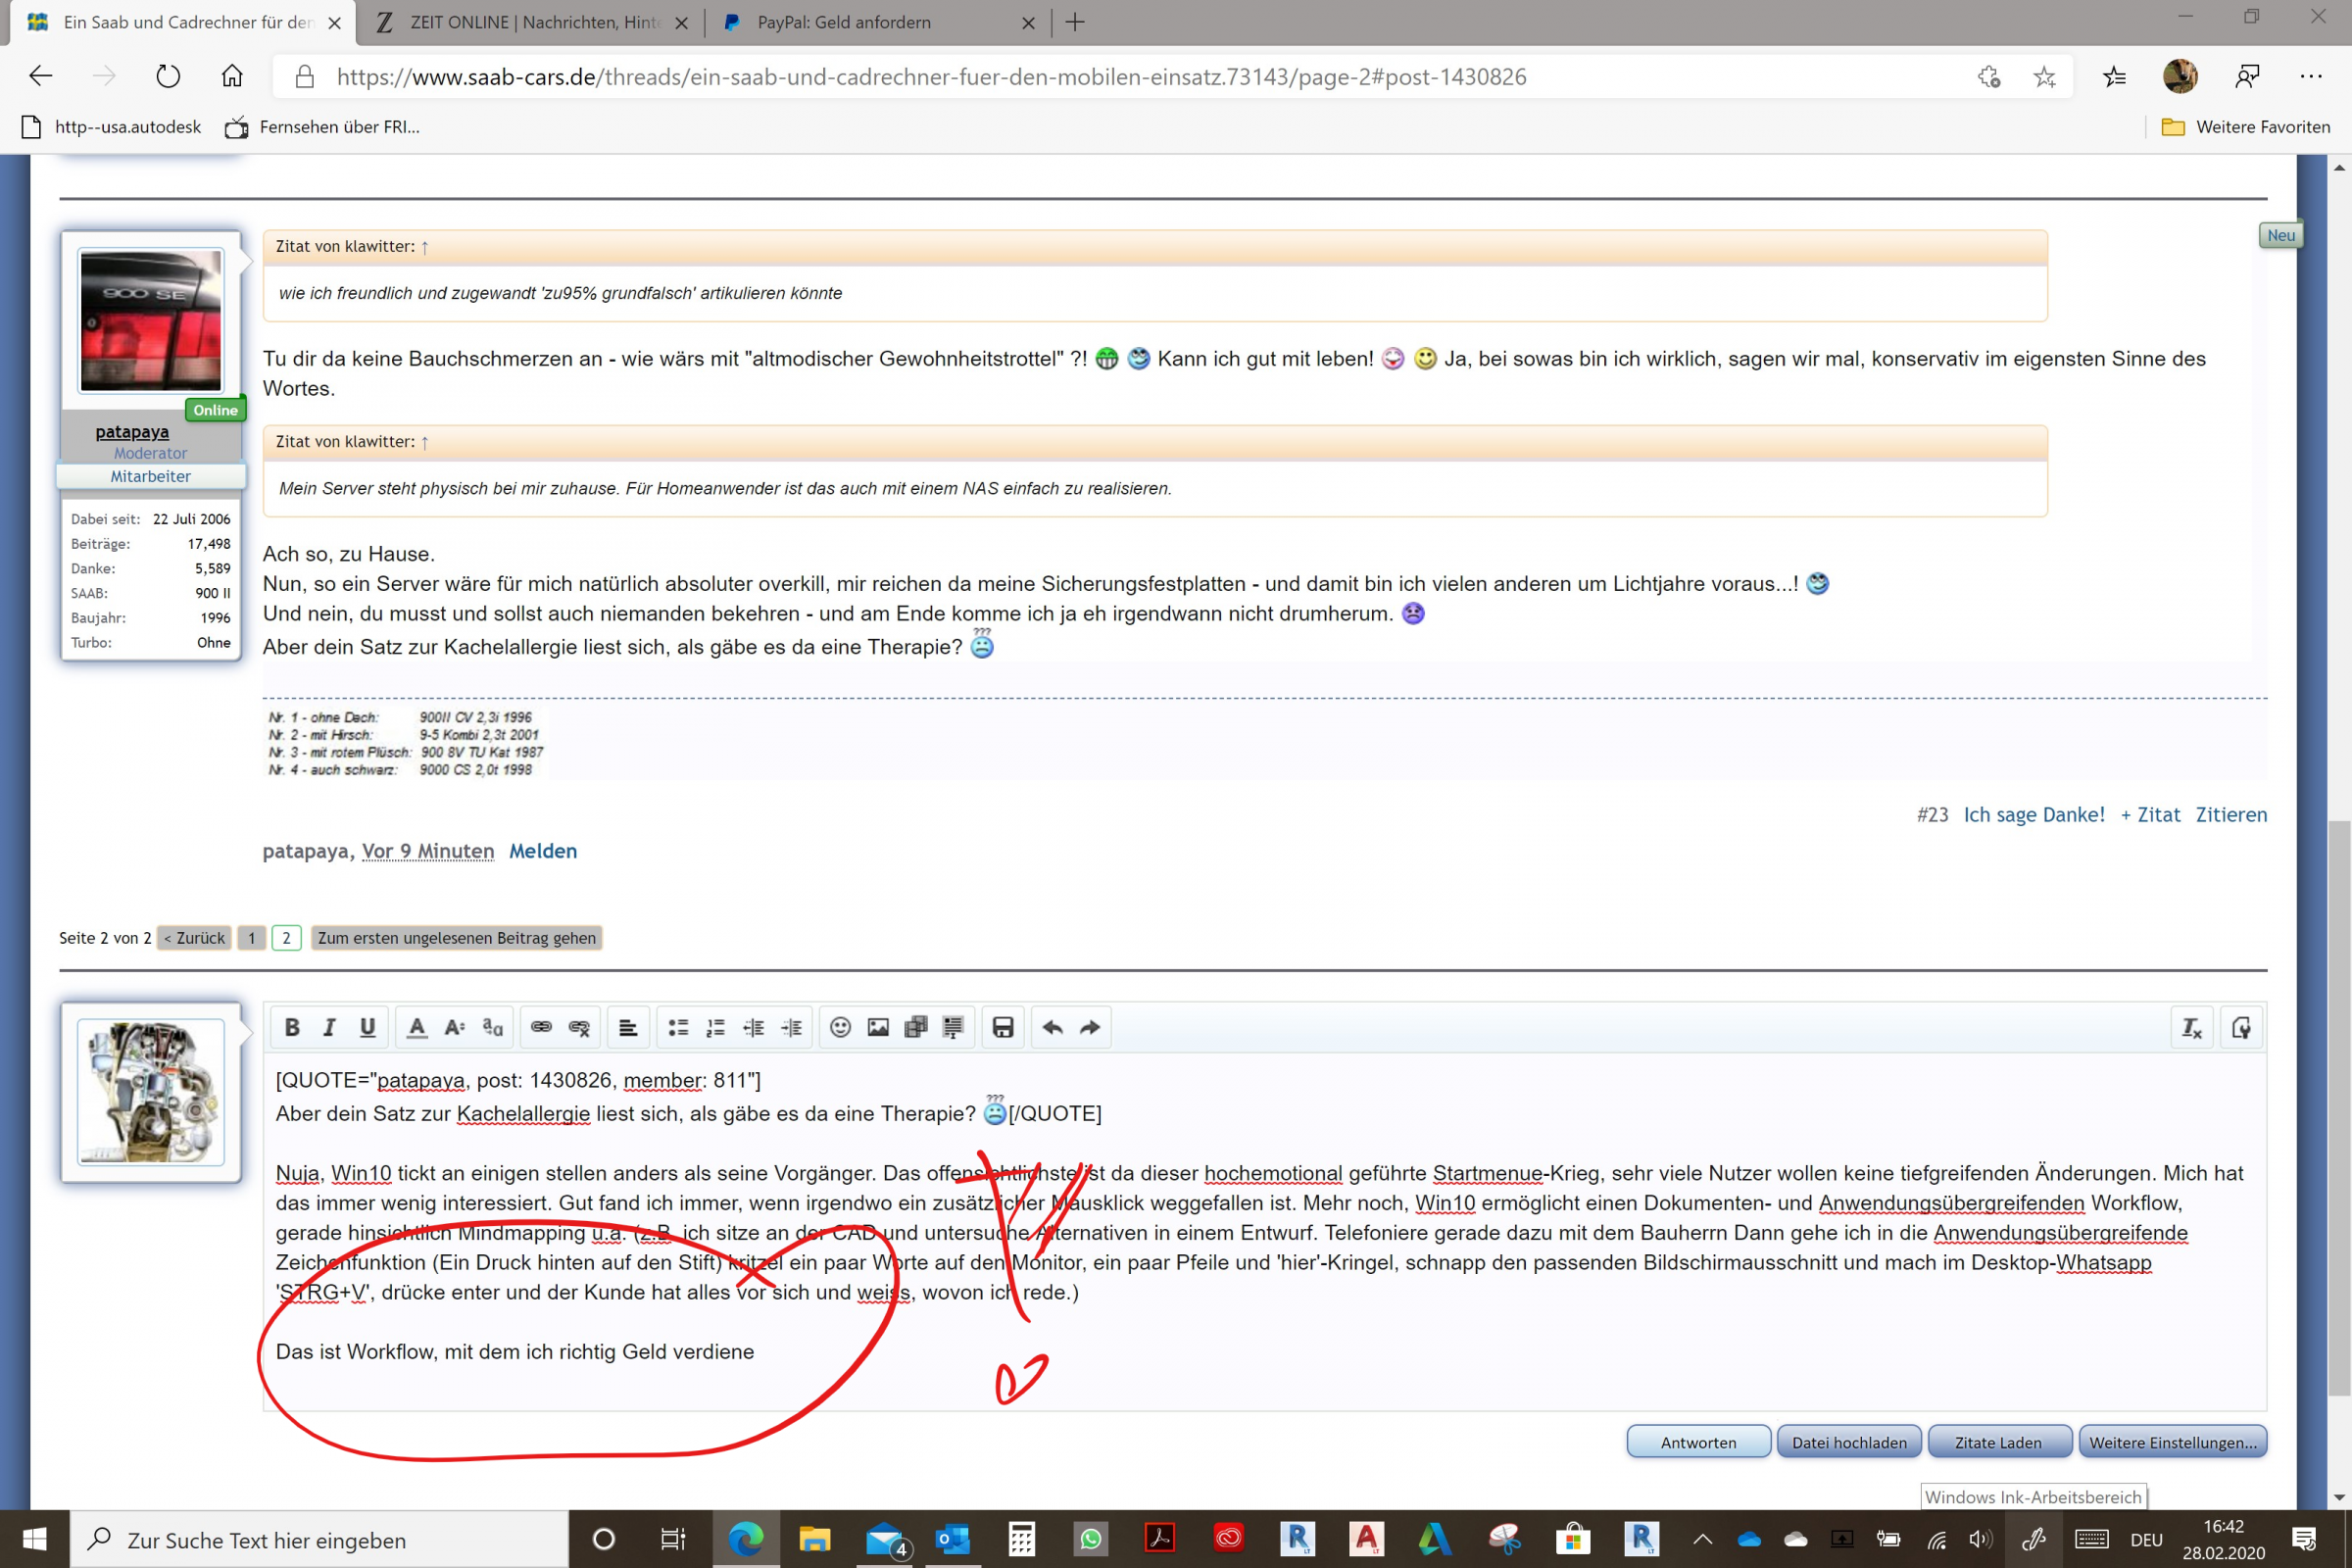The height and width of the screenshot is (1568, 2352).
Task: Insert a numbered list
Action: point(716,1027)
